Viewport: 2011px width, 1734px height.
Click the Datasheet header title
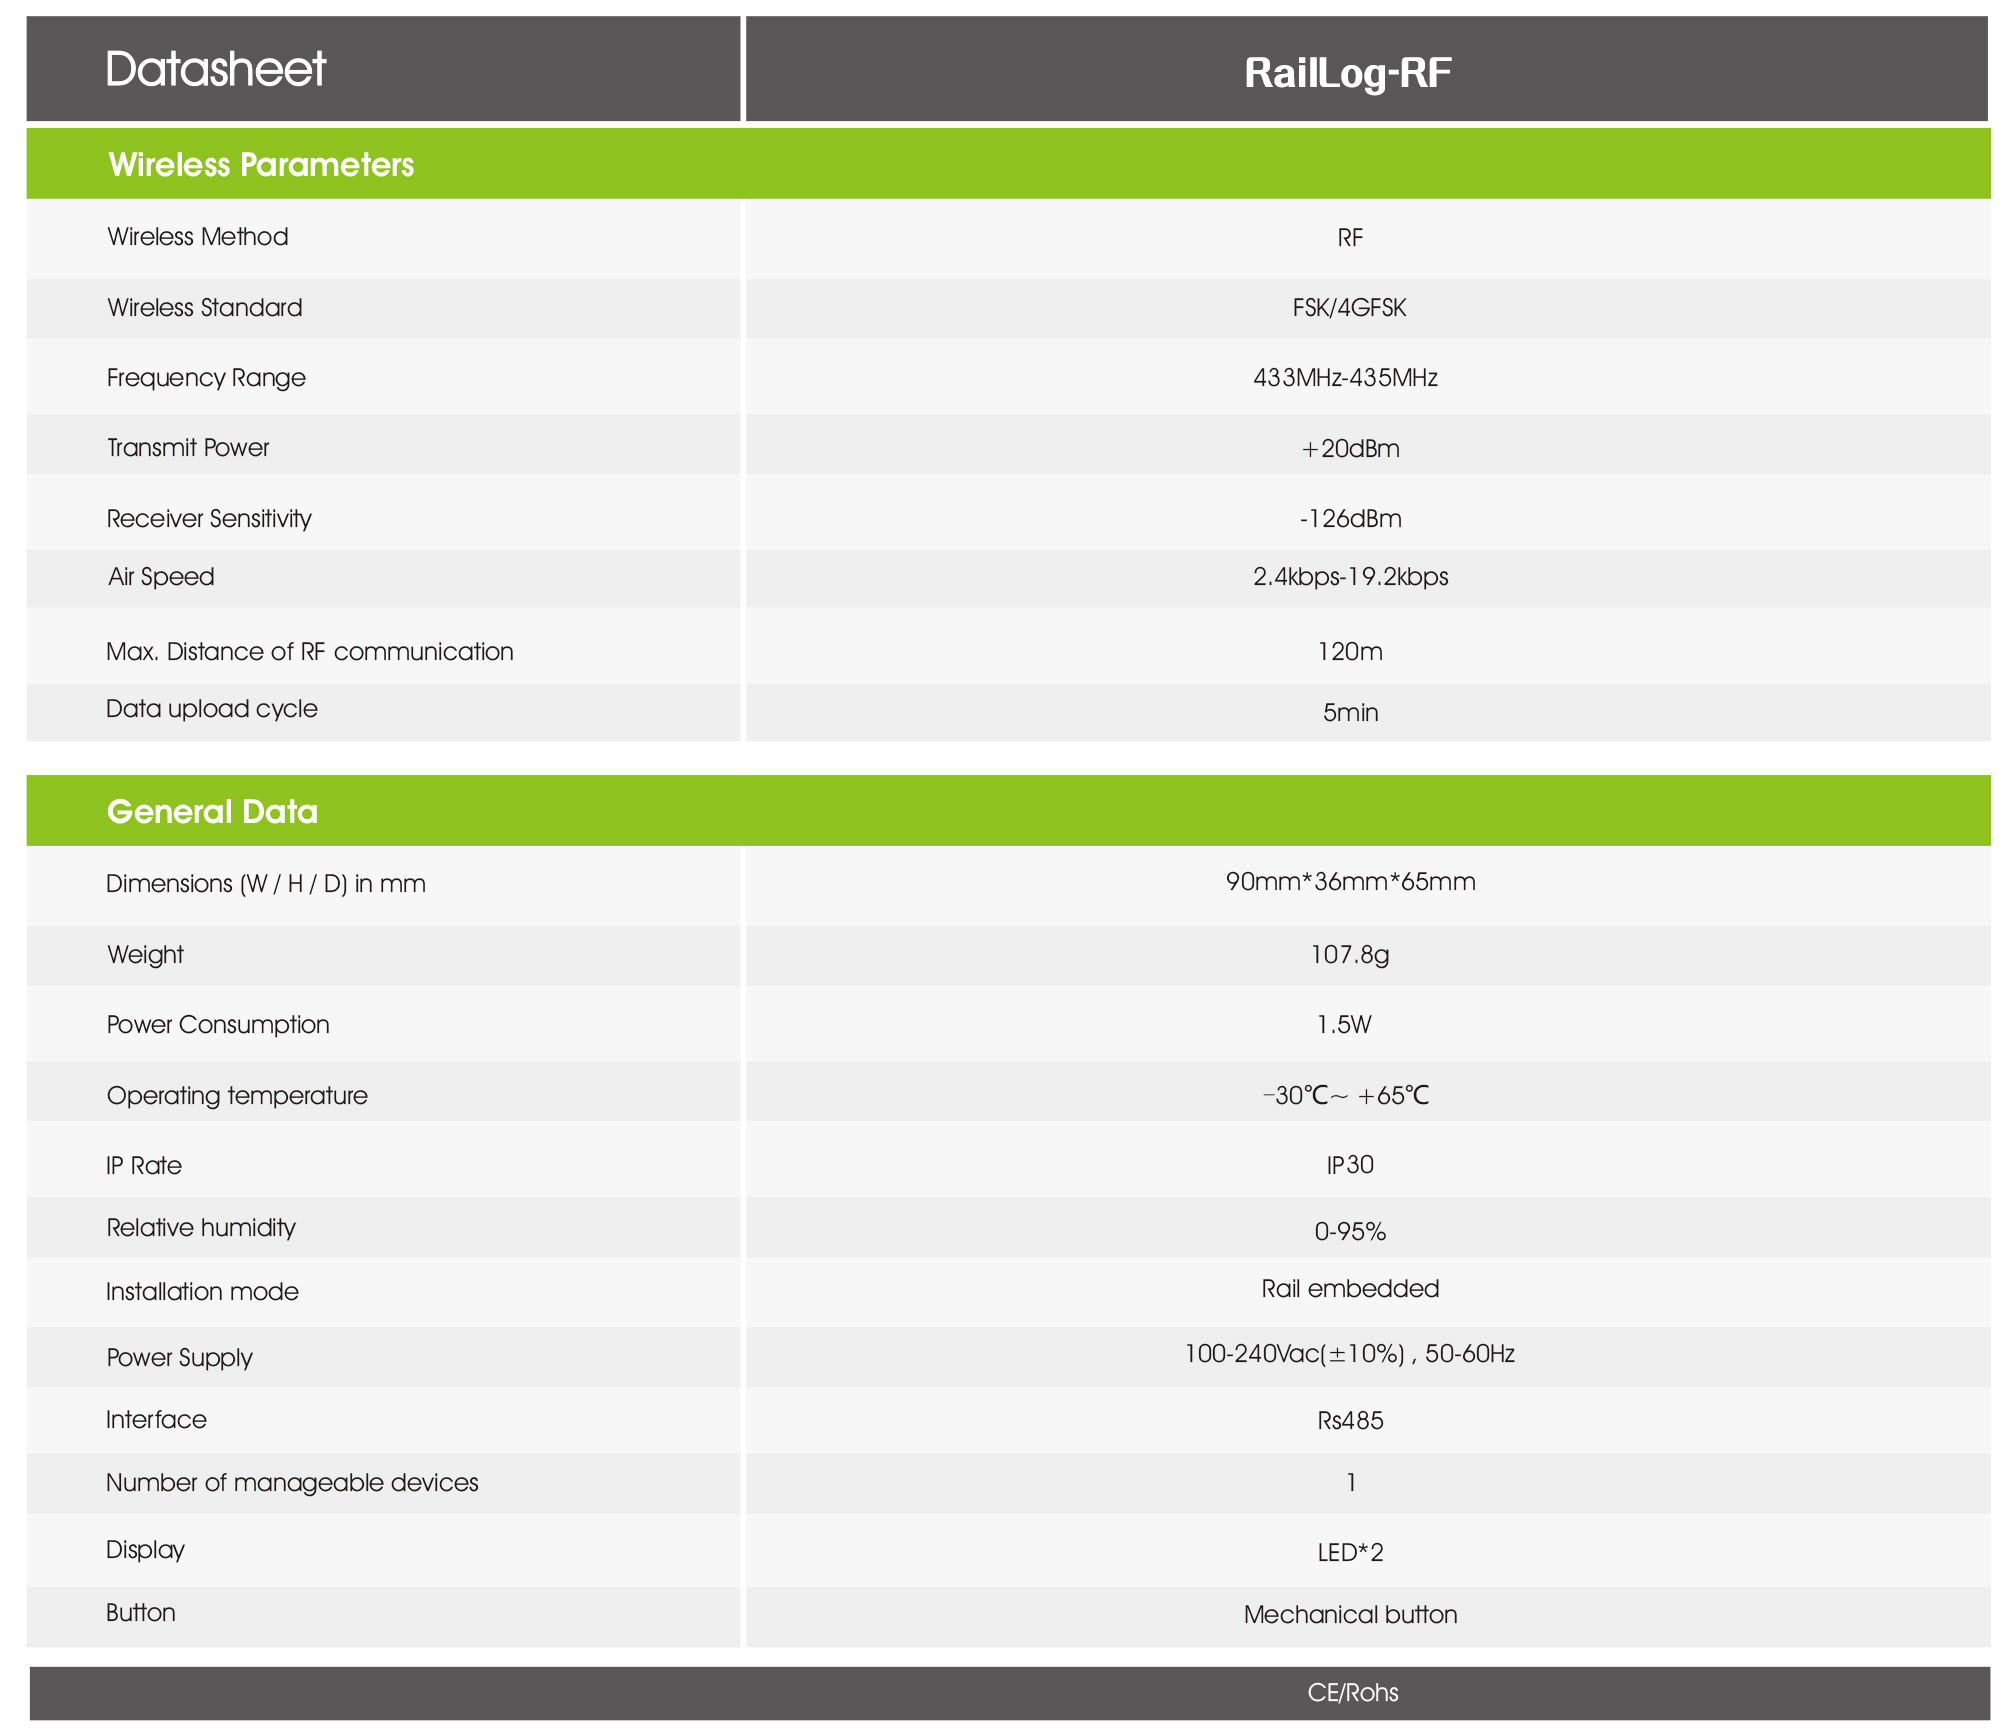pyautogui.click(x=216, y=69)
